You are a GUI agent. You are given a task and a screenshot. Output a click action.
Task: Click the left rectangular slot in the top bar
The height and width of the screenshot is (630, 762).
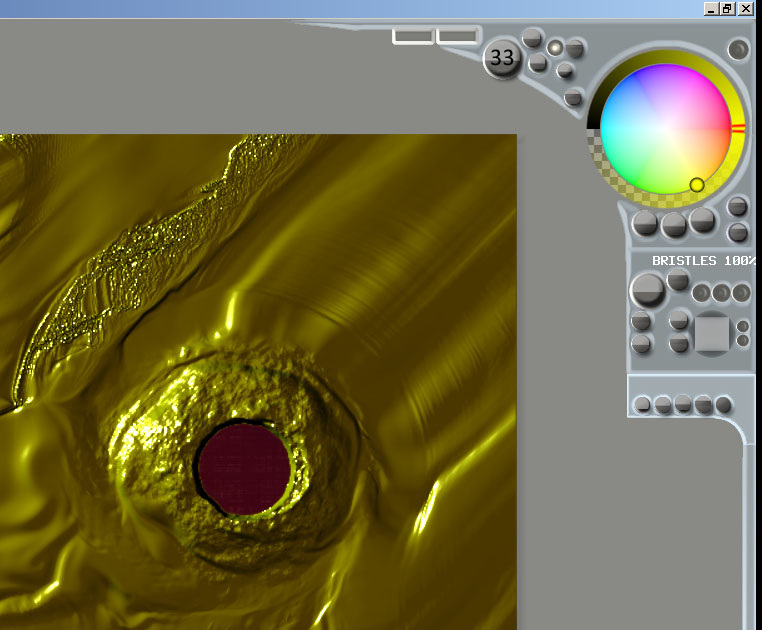coord(413,36)
